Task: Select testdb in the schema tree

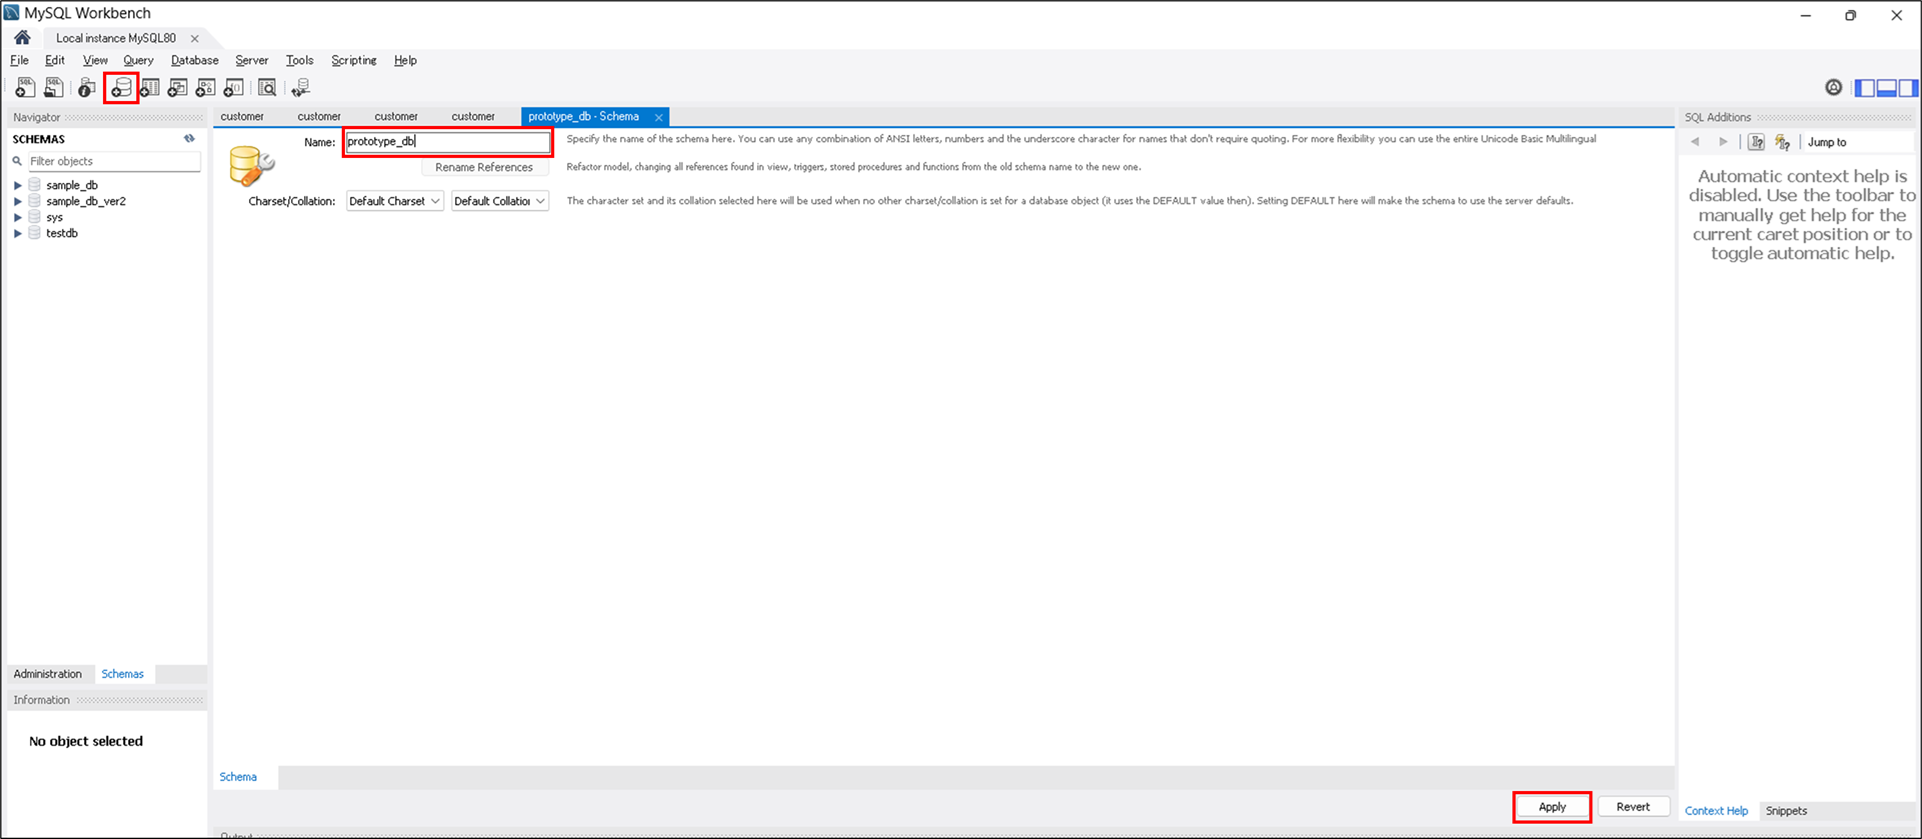Action: [x=62, y=233]
